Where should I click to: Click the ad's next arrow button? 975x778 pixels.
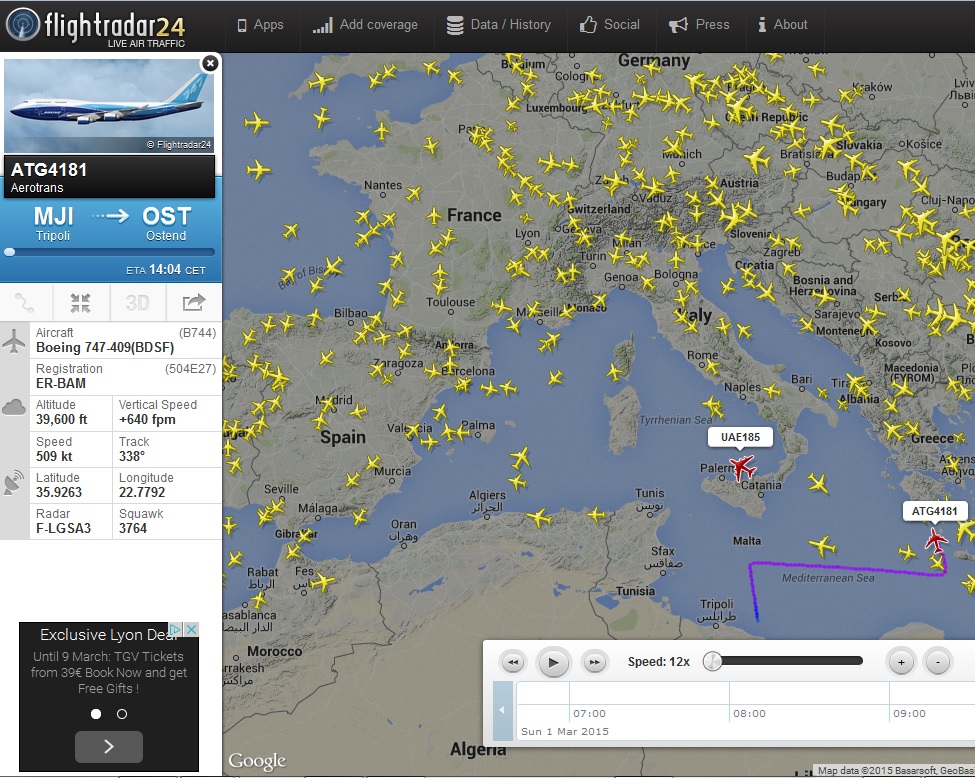click(x=109, y=746)
